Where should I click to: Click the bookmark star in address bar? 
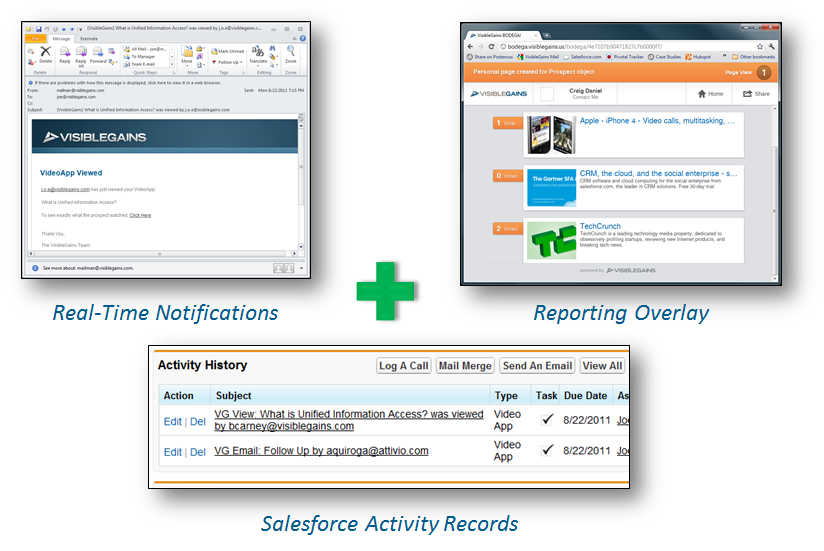click(759, 46)
